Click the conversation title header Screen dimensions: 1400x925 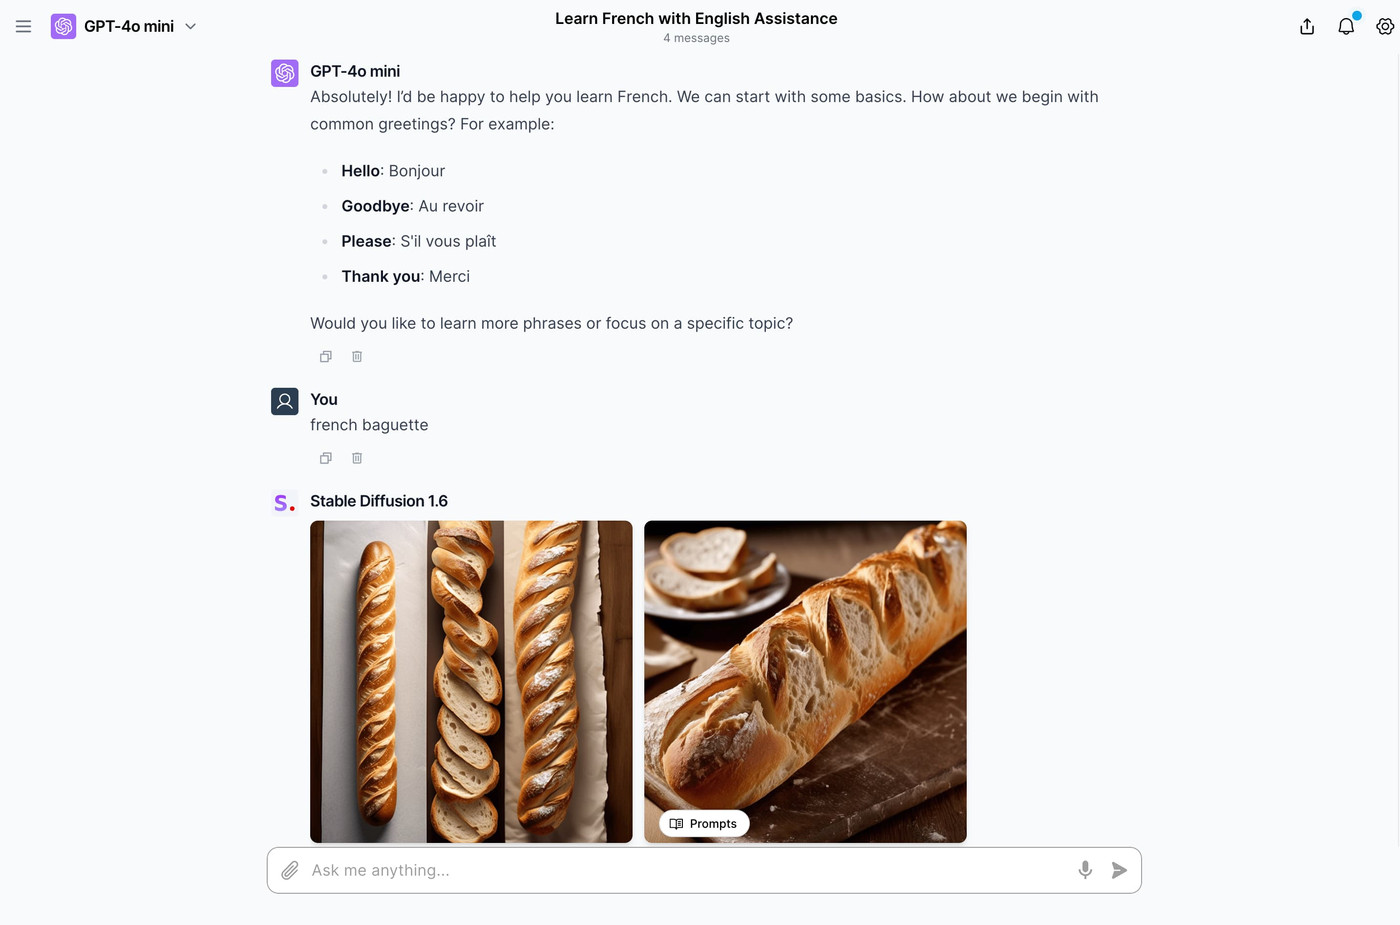[x=696, y=18]
